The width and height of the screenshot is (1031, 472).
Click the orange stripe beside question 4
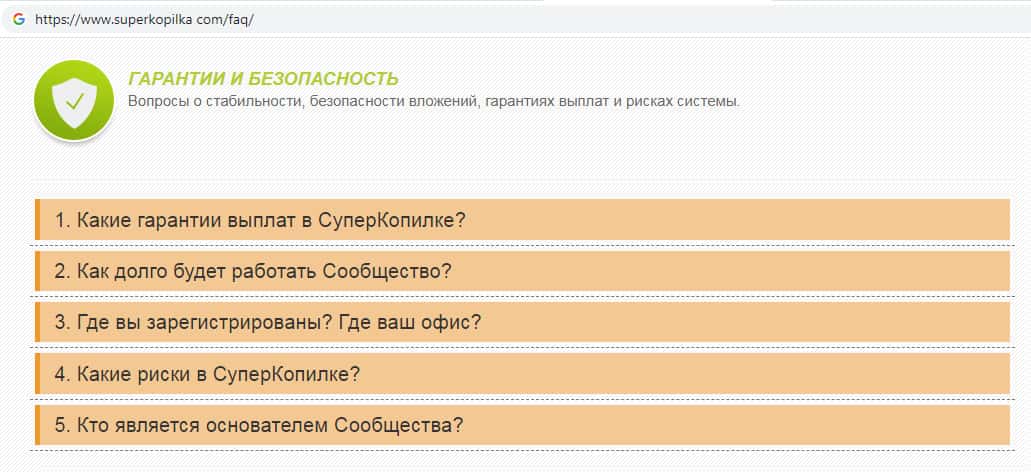tap(37, 374)
